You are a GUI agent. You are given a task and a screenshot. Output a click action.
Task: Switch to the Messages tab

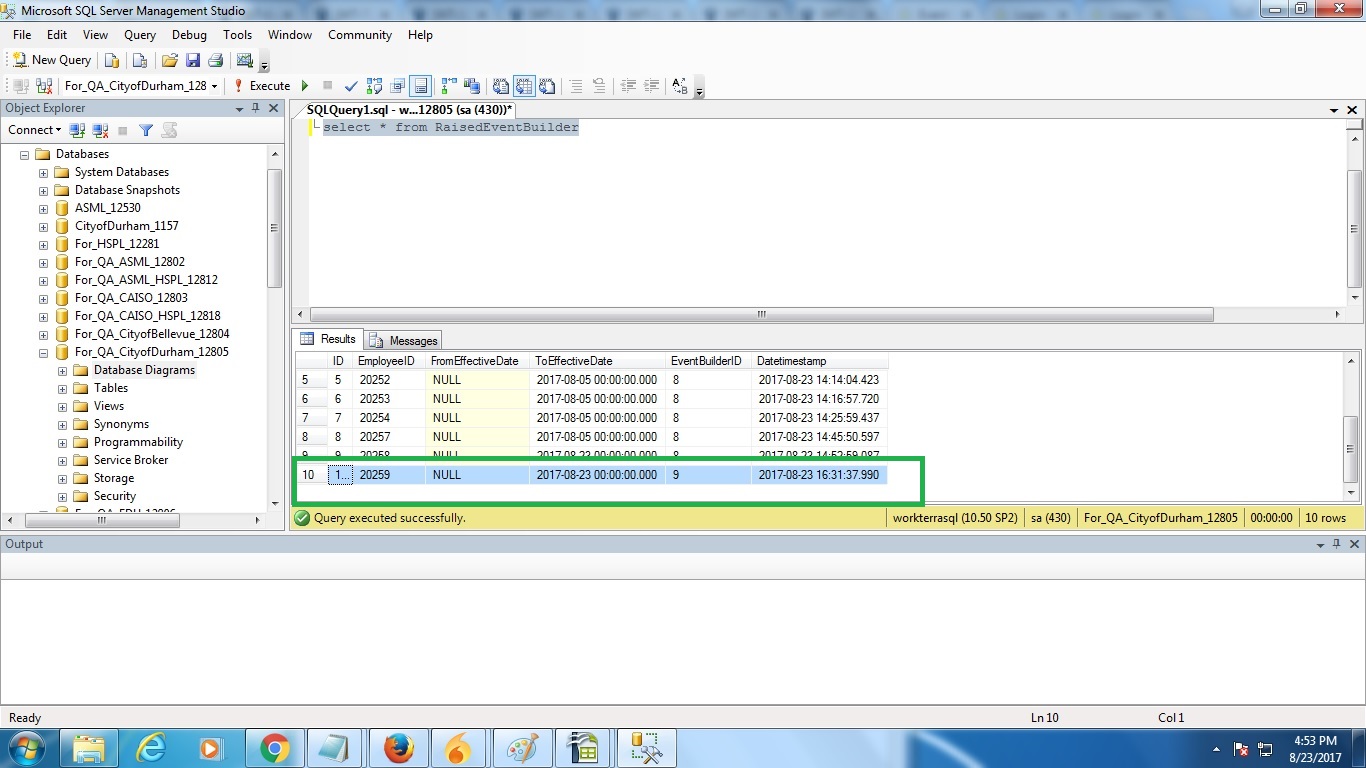coord(403,340)
